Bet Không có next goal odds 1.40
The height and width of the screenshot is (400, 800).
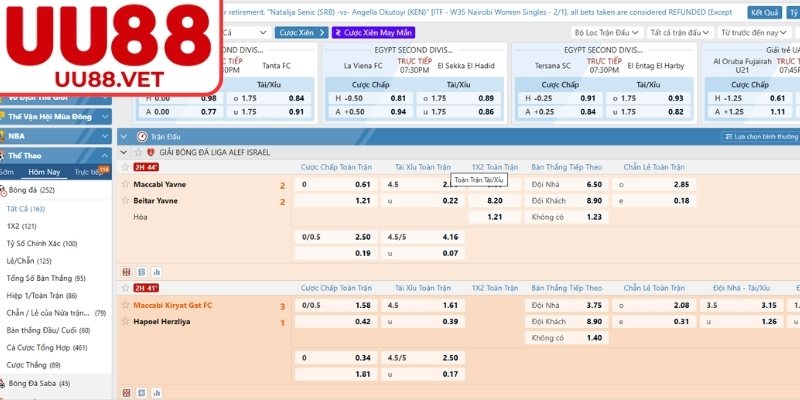pos(566,338)
